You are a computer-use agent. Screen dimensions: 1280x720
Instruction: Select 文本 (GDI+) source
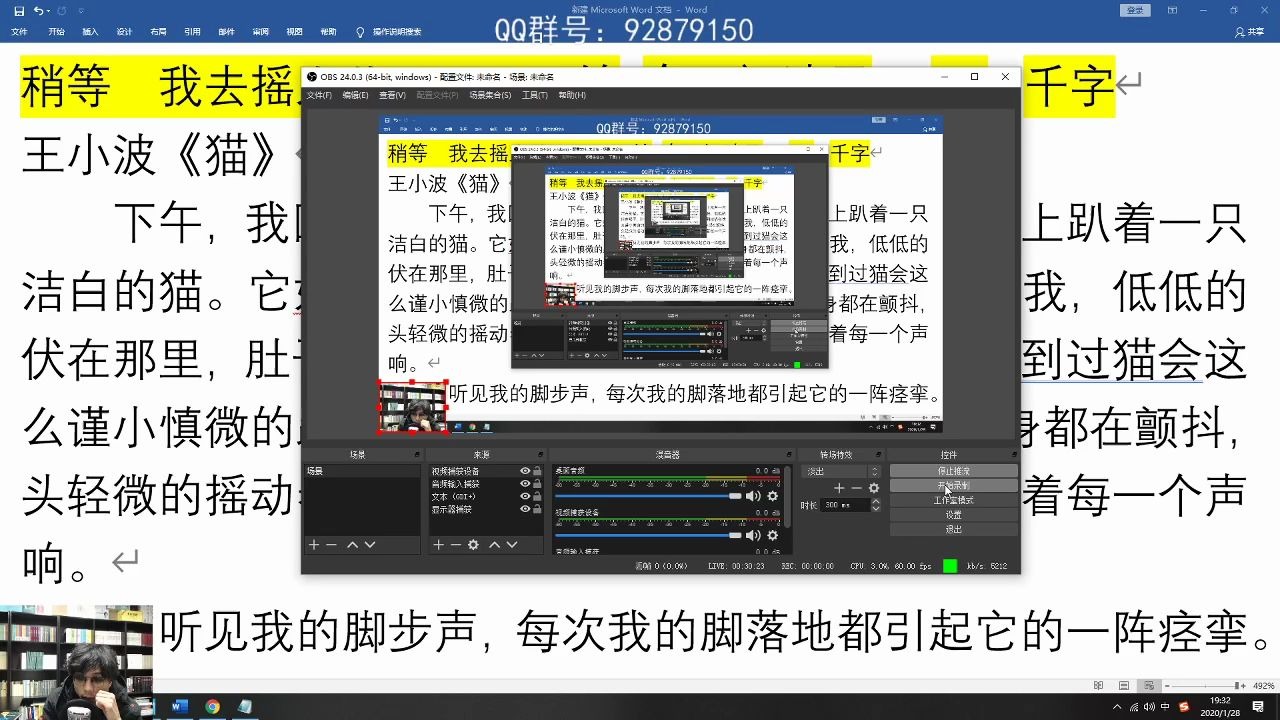click(453, 496)
